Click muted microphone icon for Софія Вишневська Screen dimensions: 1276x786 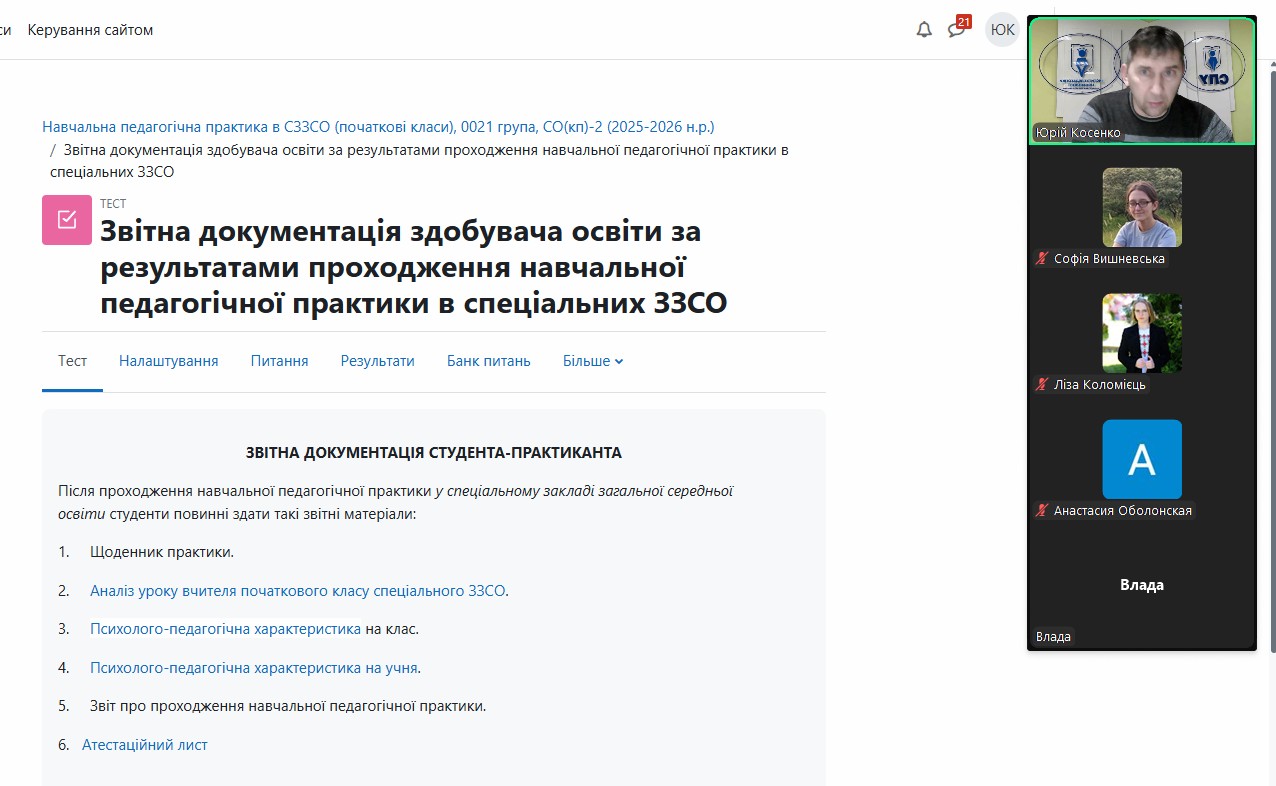point(1042,259)
